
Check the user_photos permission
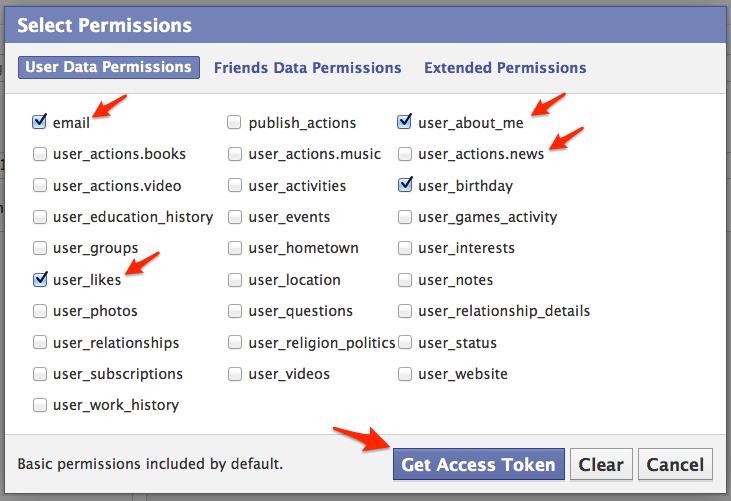coord(40,311)
